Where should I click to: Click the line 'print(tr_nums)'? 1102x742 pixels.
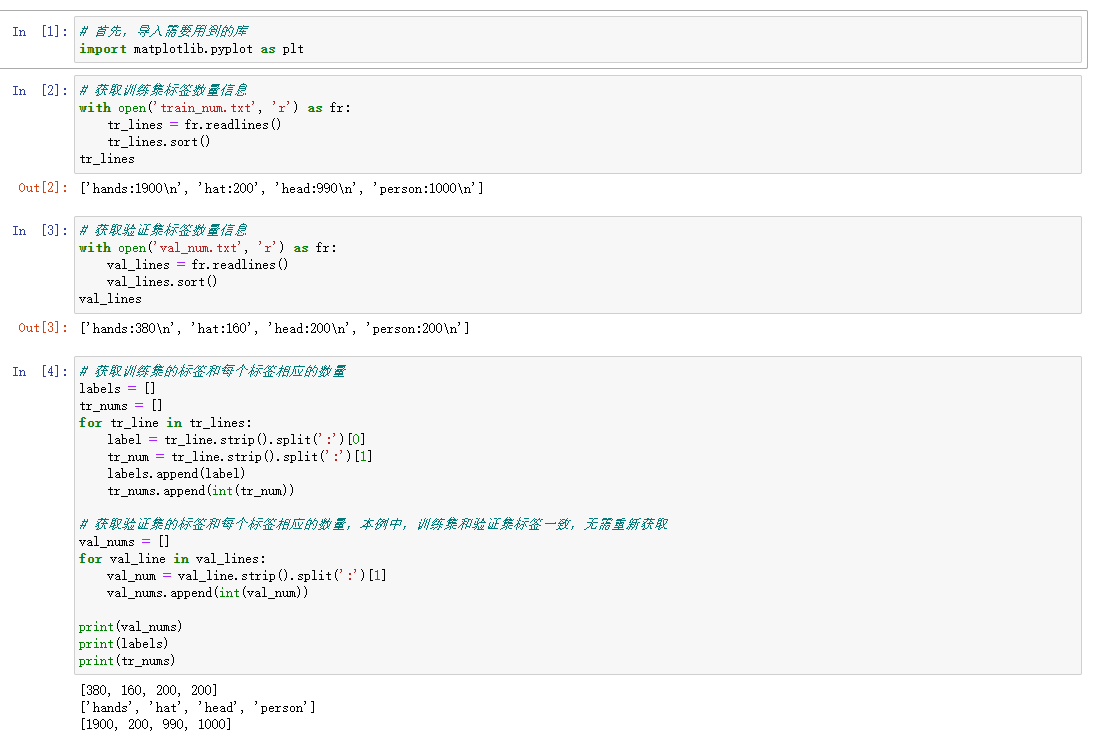point(127,660)
